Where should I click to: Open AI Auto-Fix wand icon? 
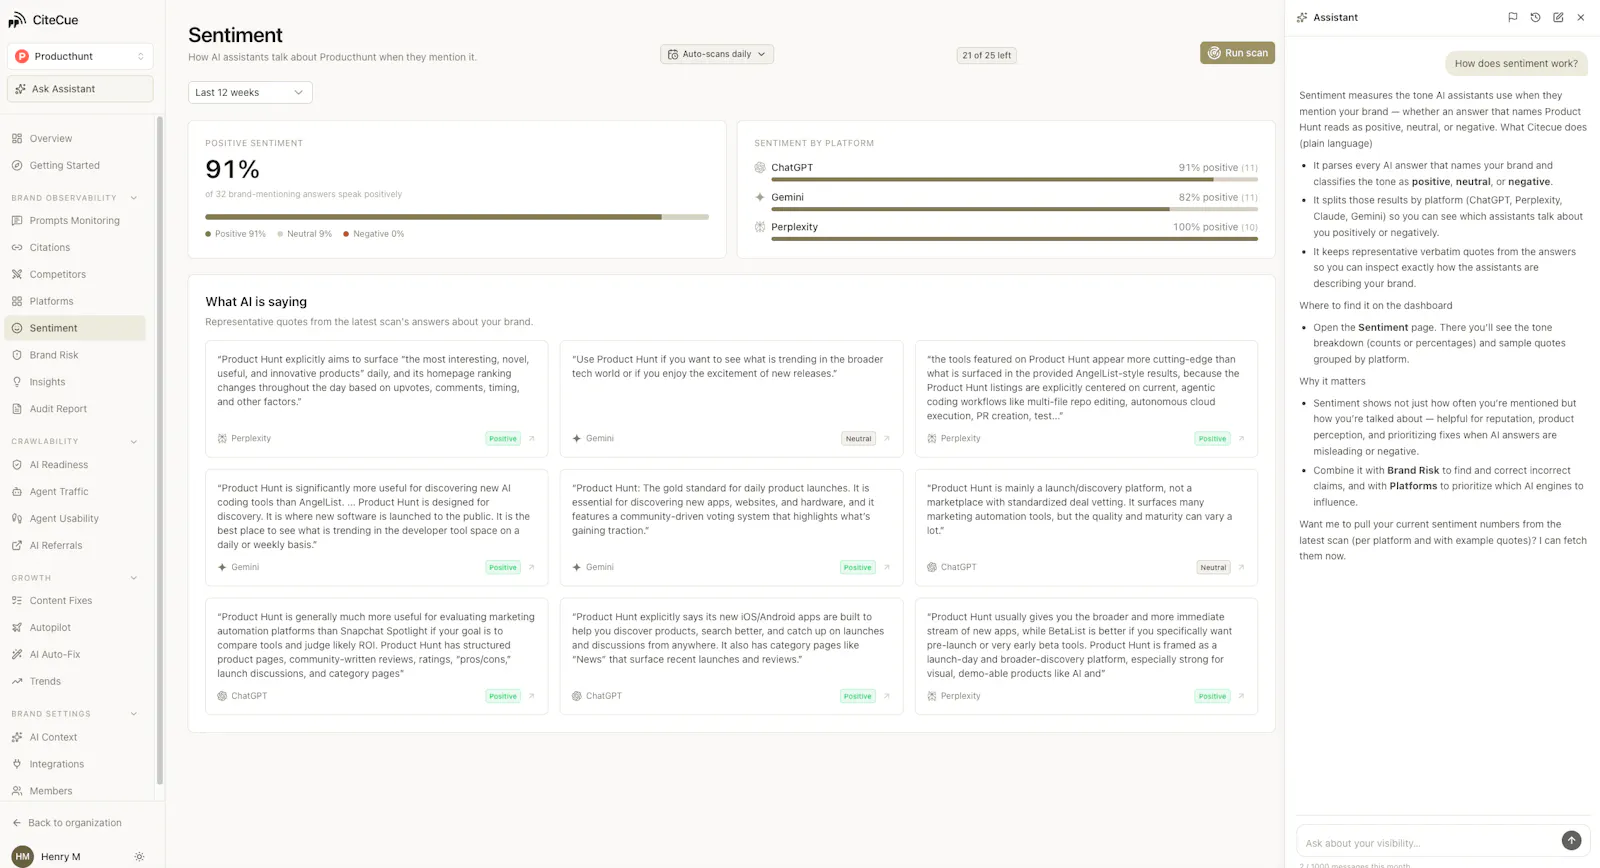17,655
